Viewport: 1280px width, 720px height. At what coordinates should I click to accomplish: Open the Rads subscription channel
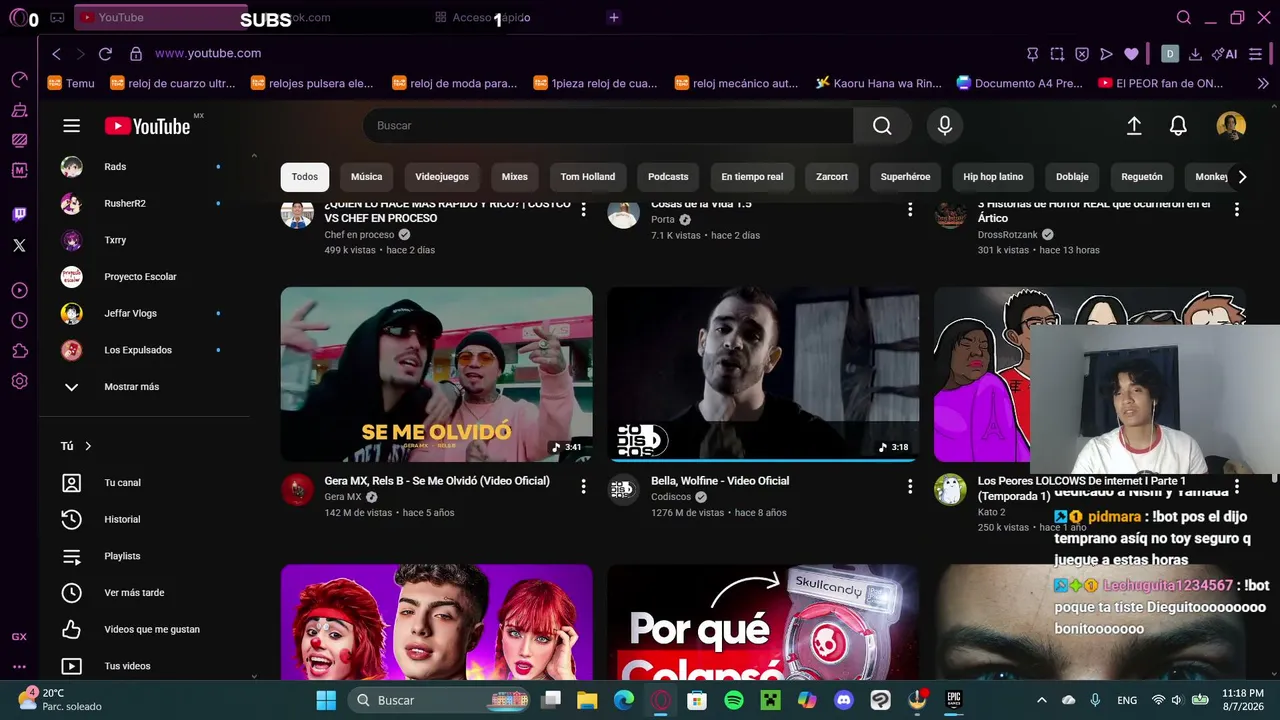143,167
